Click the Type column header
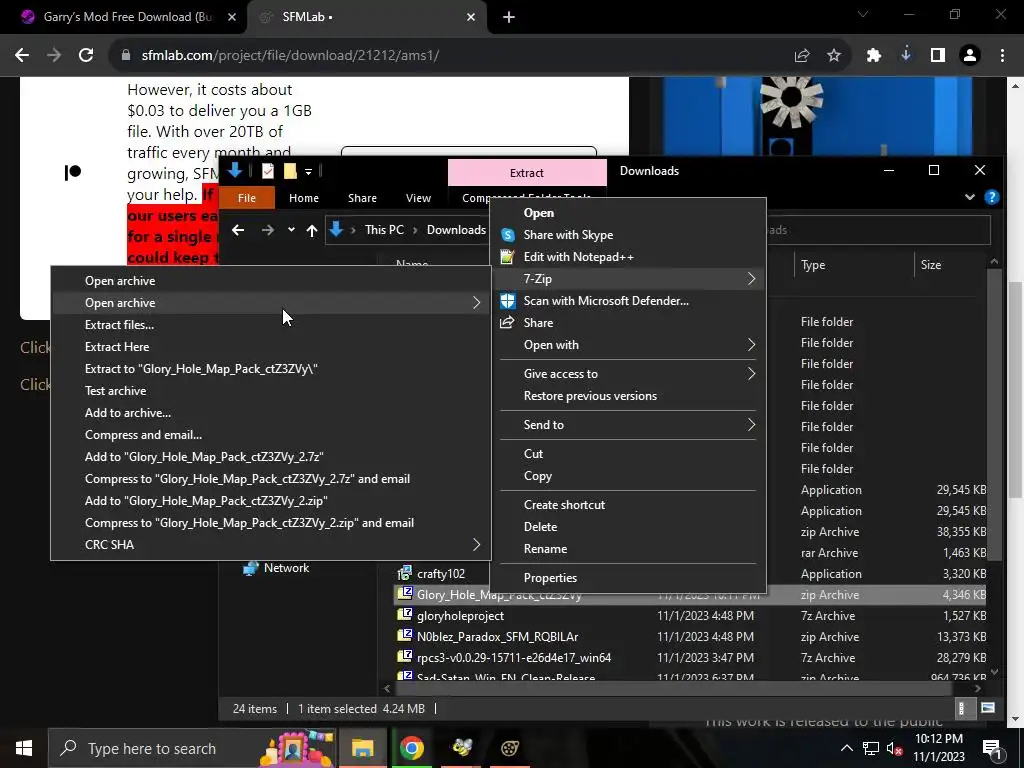Viewport: 1024px width, 768px height. [813, 265]
